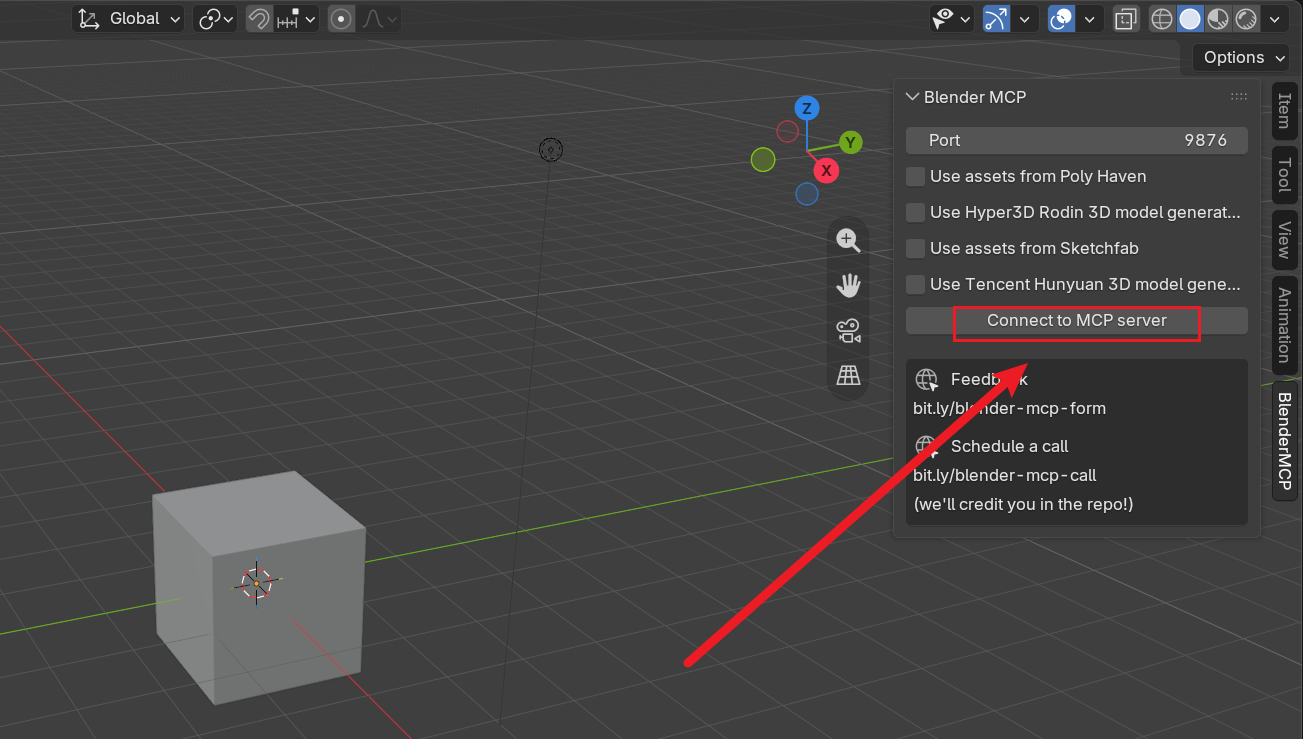Screen dimensions: 1303x739
Task: Enable Use Tencent Hunyuan 3D model generation
Action: point(915,284)
